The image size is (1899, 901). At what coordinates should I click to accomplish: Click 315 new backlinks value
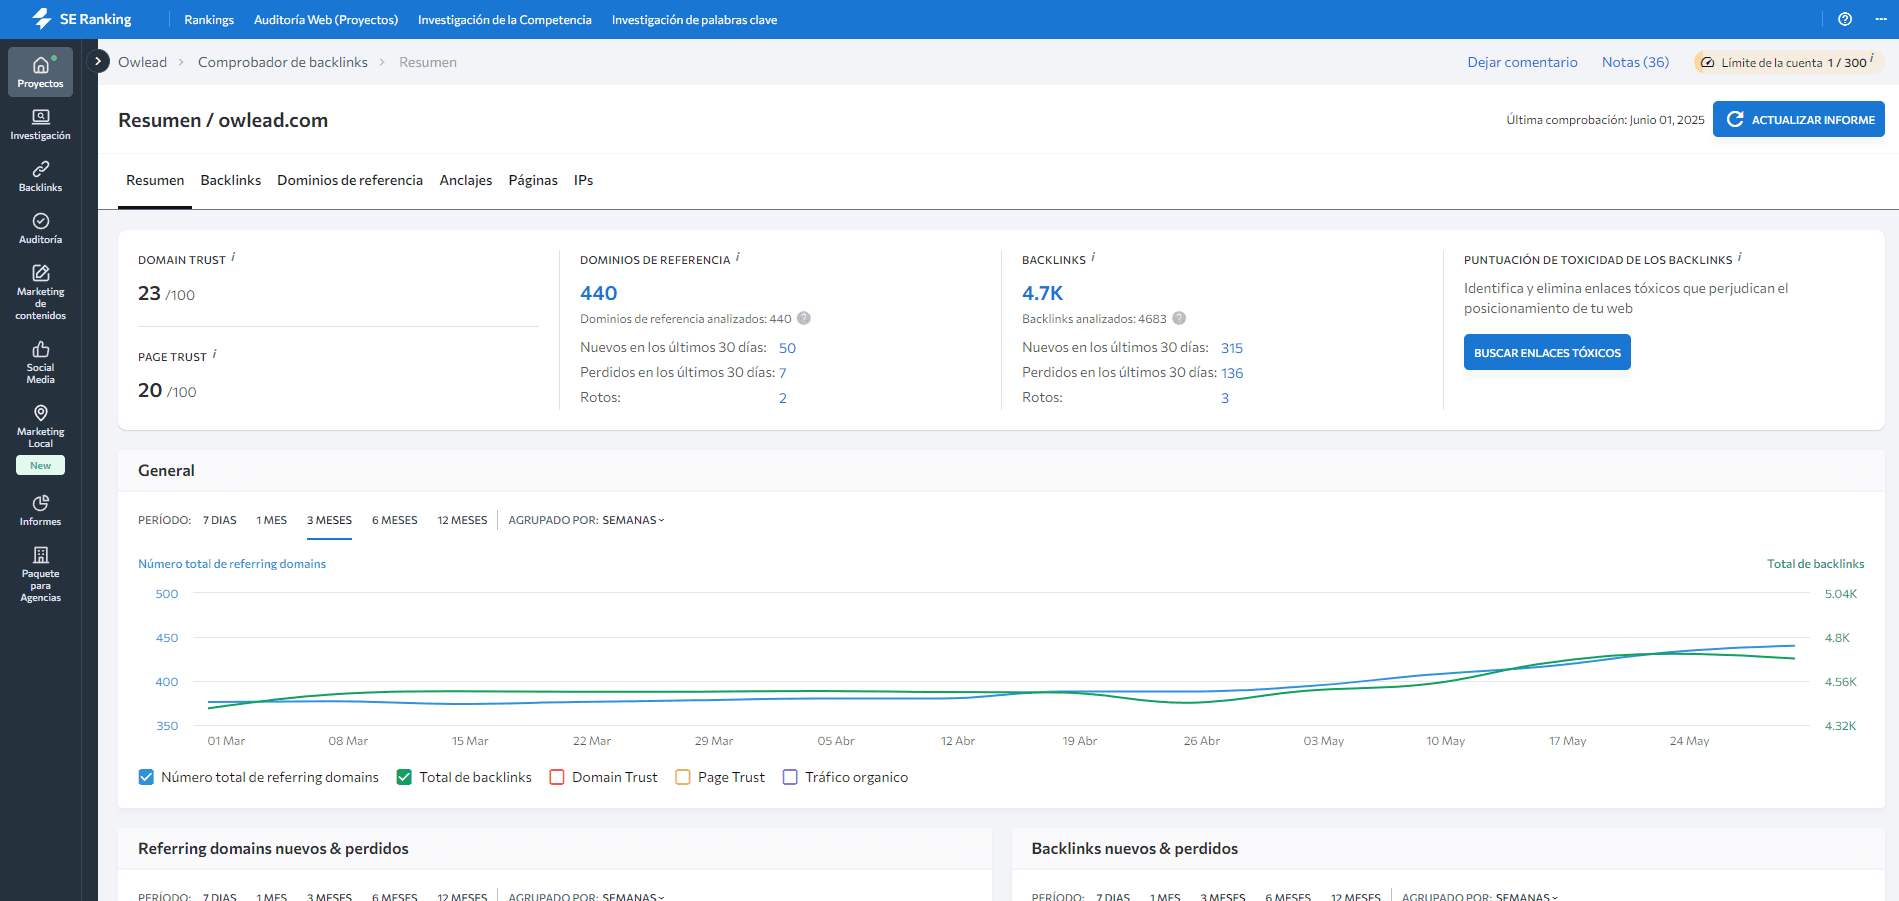(x=1232, y=348)
